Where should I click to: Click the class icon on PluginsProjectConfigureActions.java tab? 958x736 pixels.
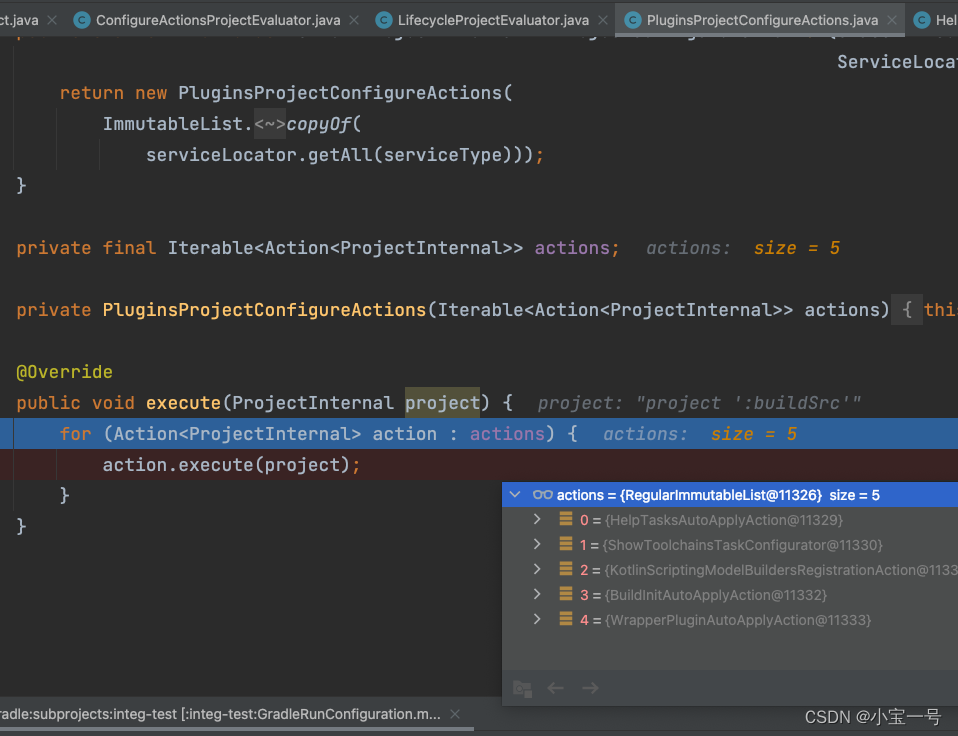[x=632, y=20]
